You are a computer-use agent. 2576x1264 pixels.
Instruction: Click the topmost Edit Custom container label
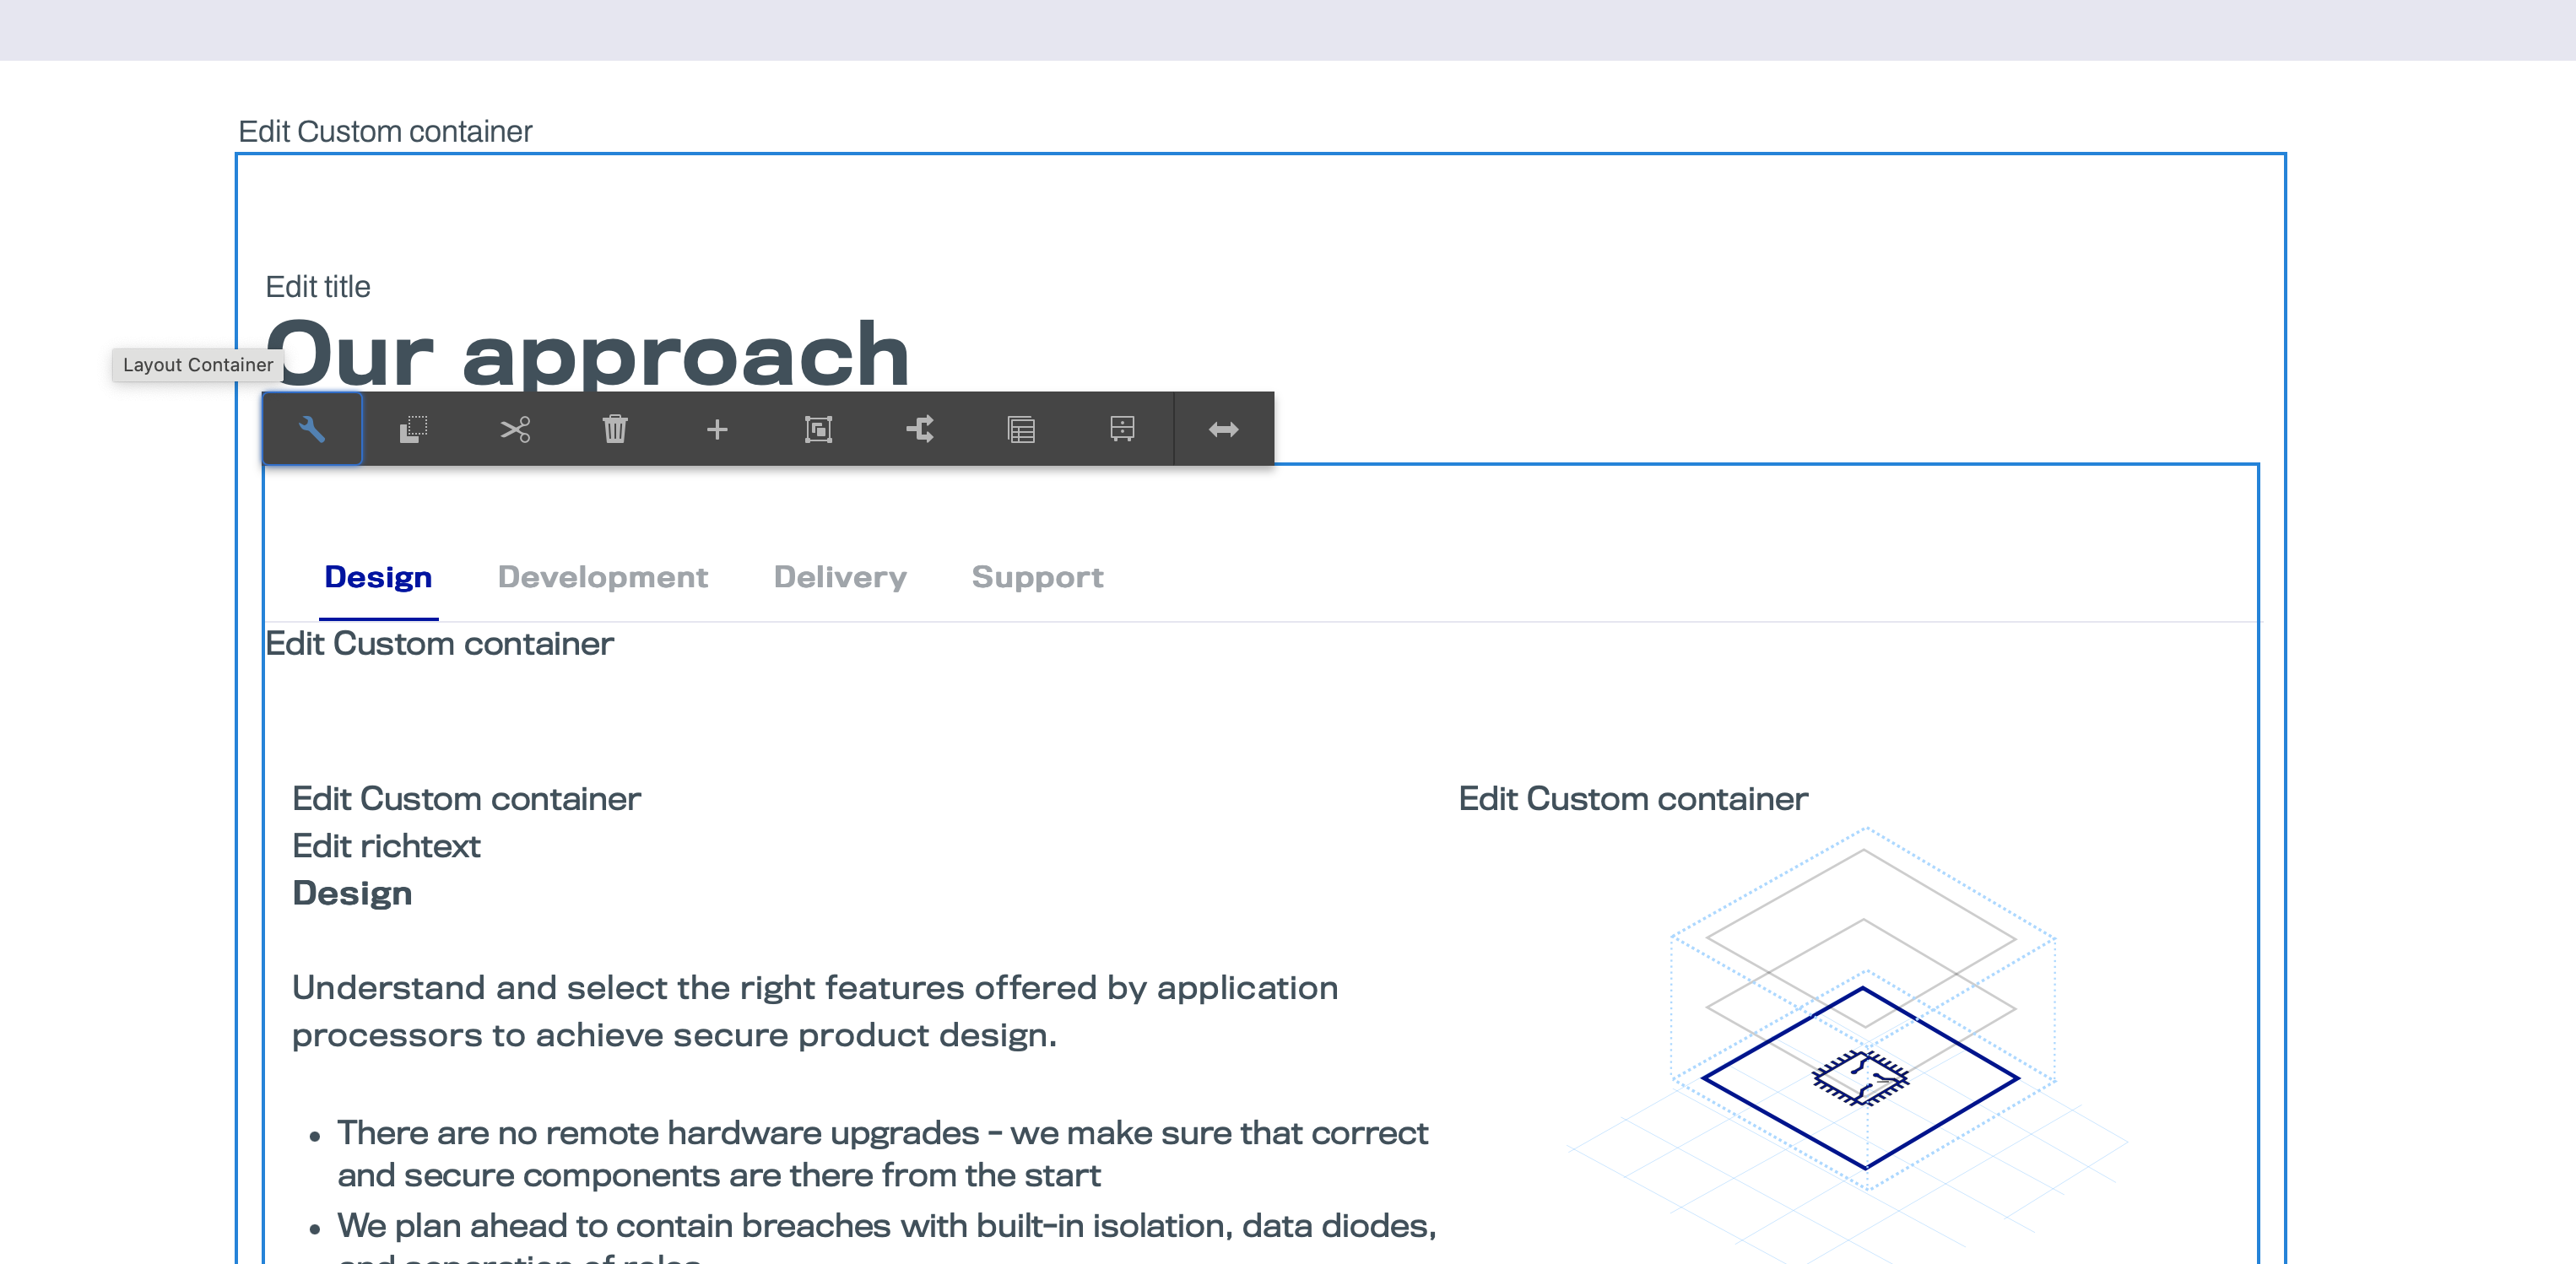tap(385, 130)
